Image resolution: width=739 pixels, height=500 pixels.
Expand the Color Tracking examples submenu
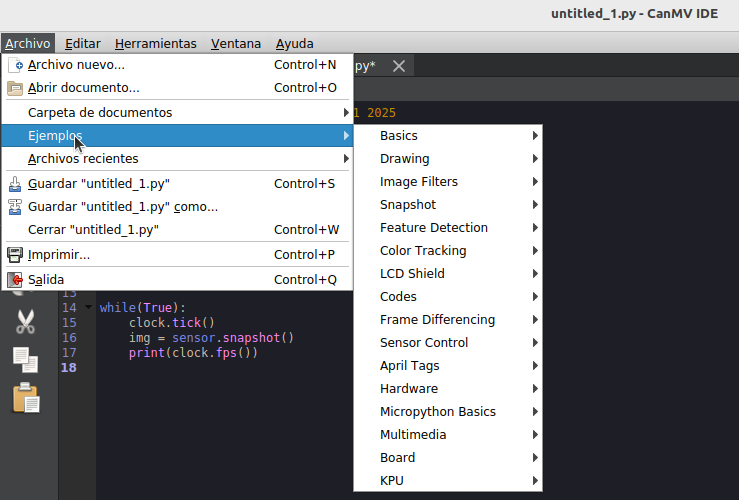click(x=448, y=251)
